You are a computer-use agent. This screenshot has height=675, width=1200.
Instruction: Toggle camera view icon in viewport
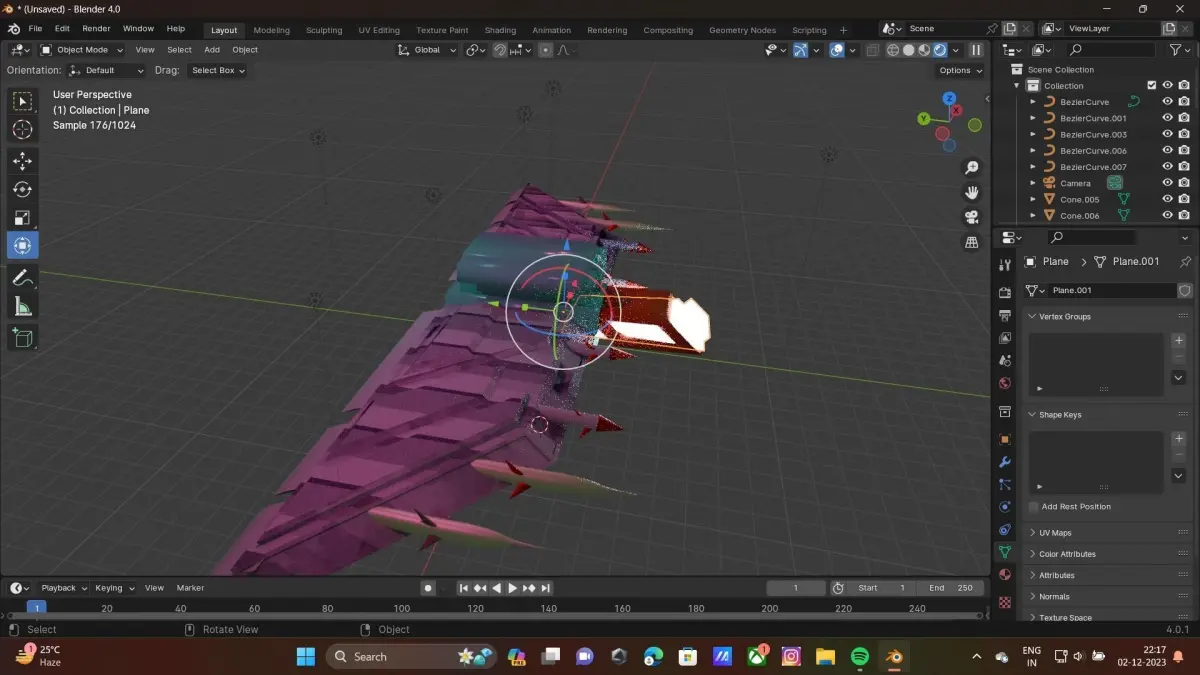(971, 217)
